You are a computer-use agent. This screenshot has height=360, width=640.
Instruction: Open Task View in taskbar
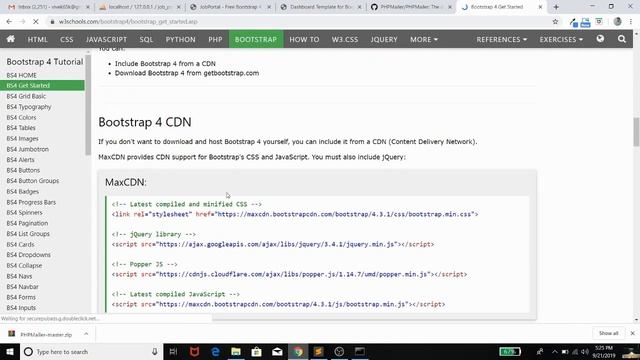click(x=173, y=351)
